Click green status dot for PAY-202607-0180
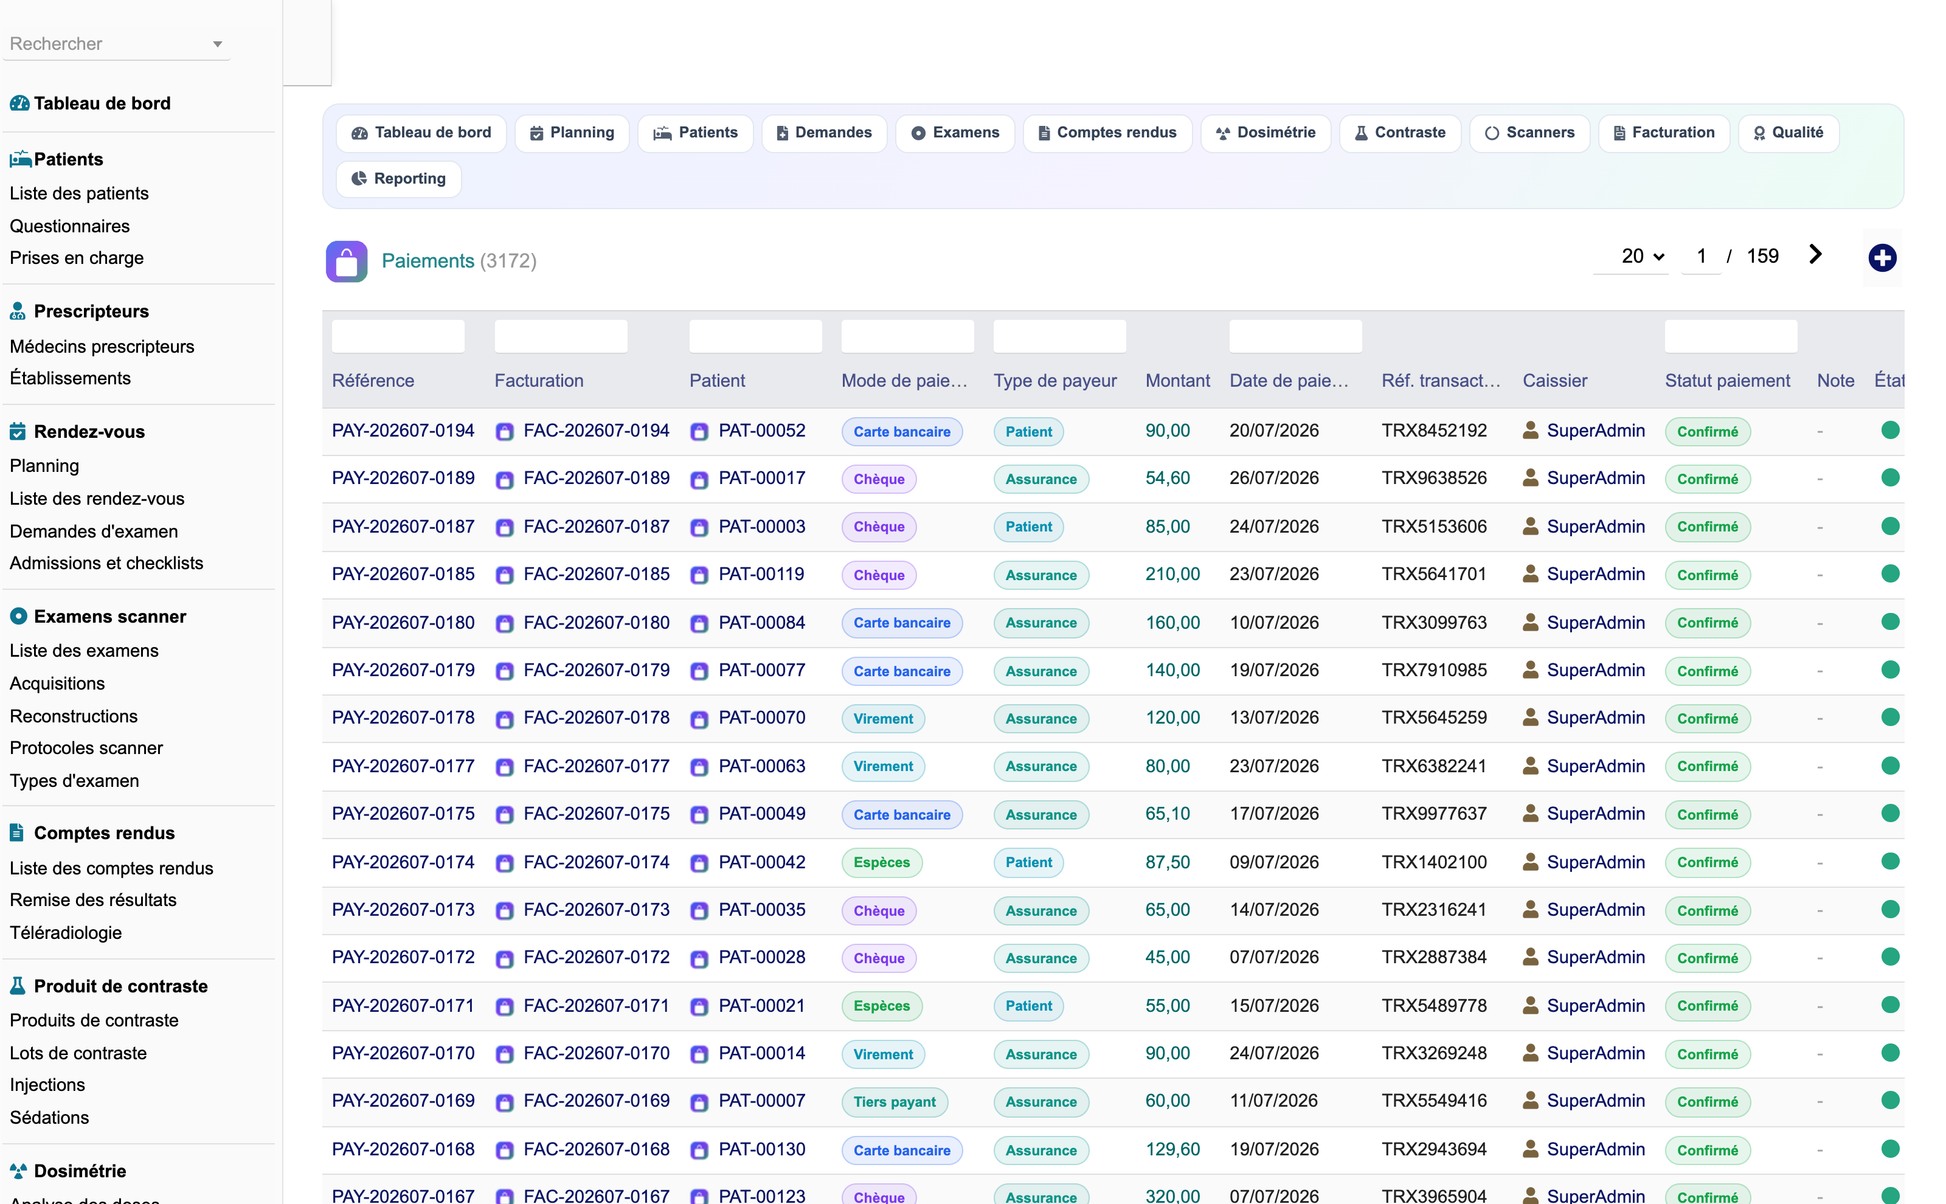This screenshot has width=1946, height=1204. [x=1890, y=622]
